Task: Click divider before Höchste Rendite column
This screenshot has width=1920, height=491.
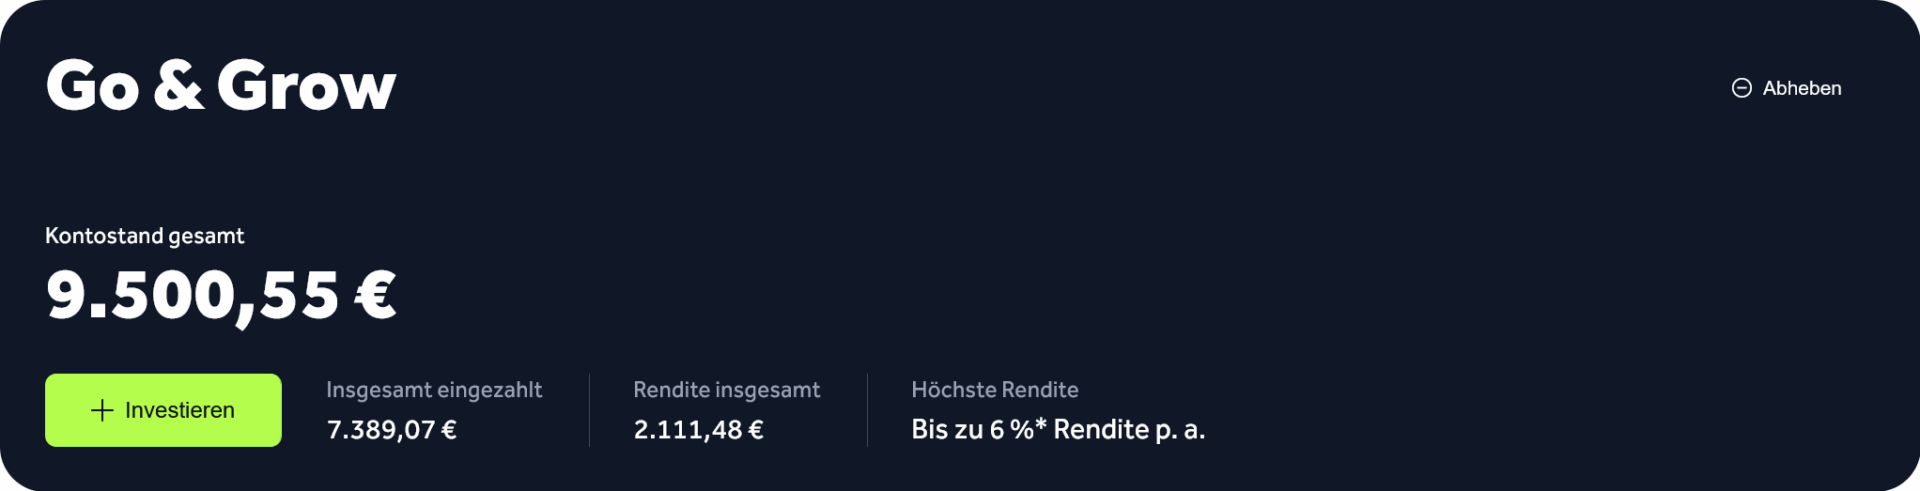Action: (x=867, y=410)
